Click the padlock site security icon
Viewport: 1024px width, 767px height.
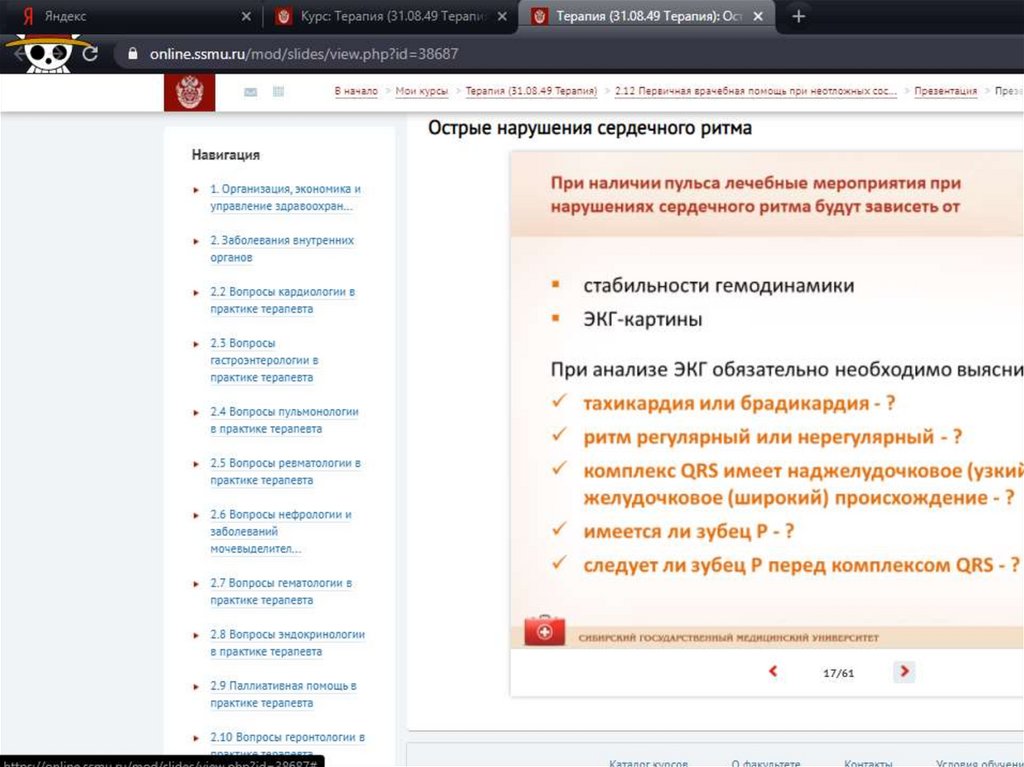tap(131, 54)
